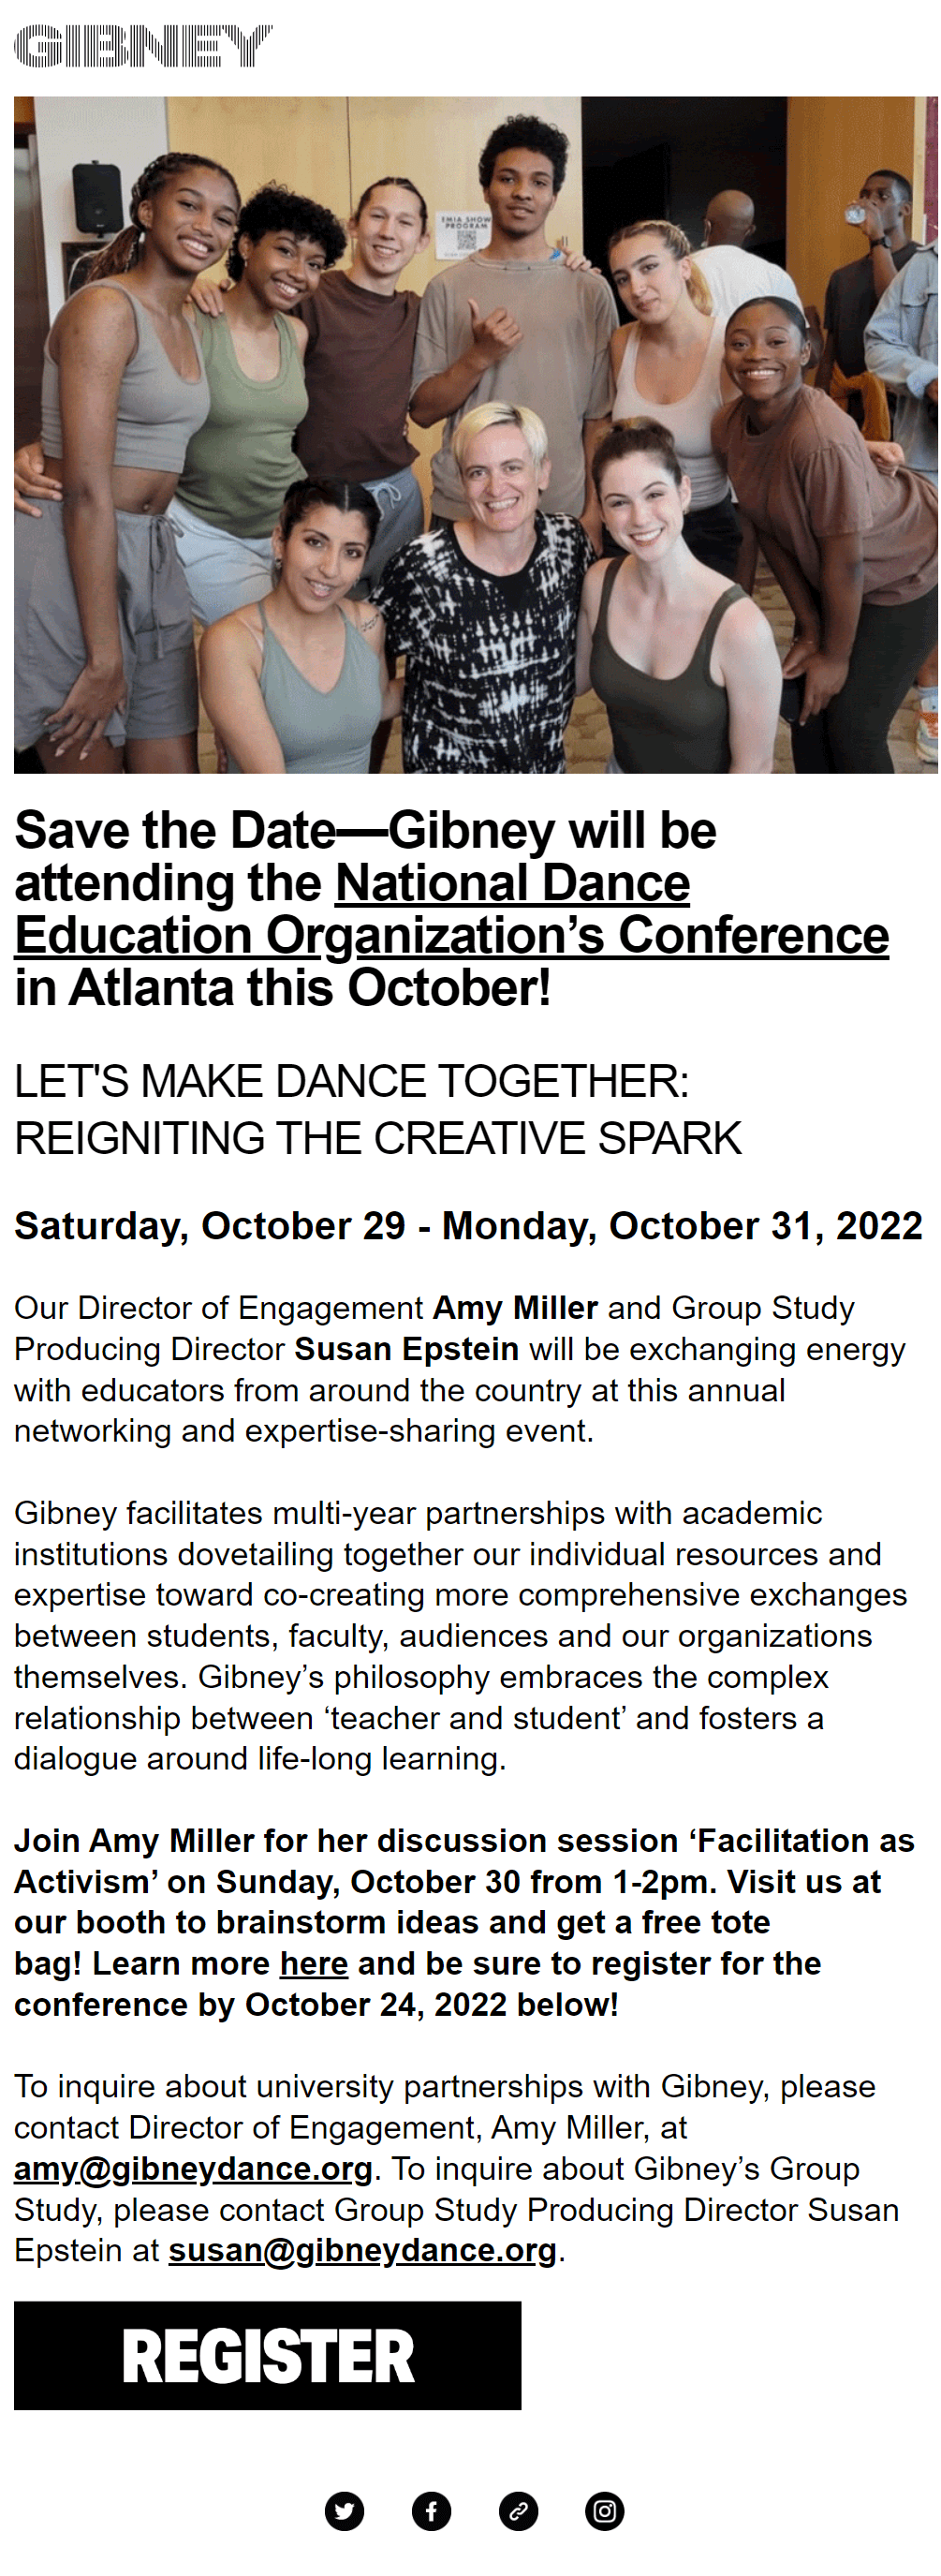The width and height of the screenshot is (941, 2576).
Task: Click the chain link website icon
Action: 518,2510
